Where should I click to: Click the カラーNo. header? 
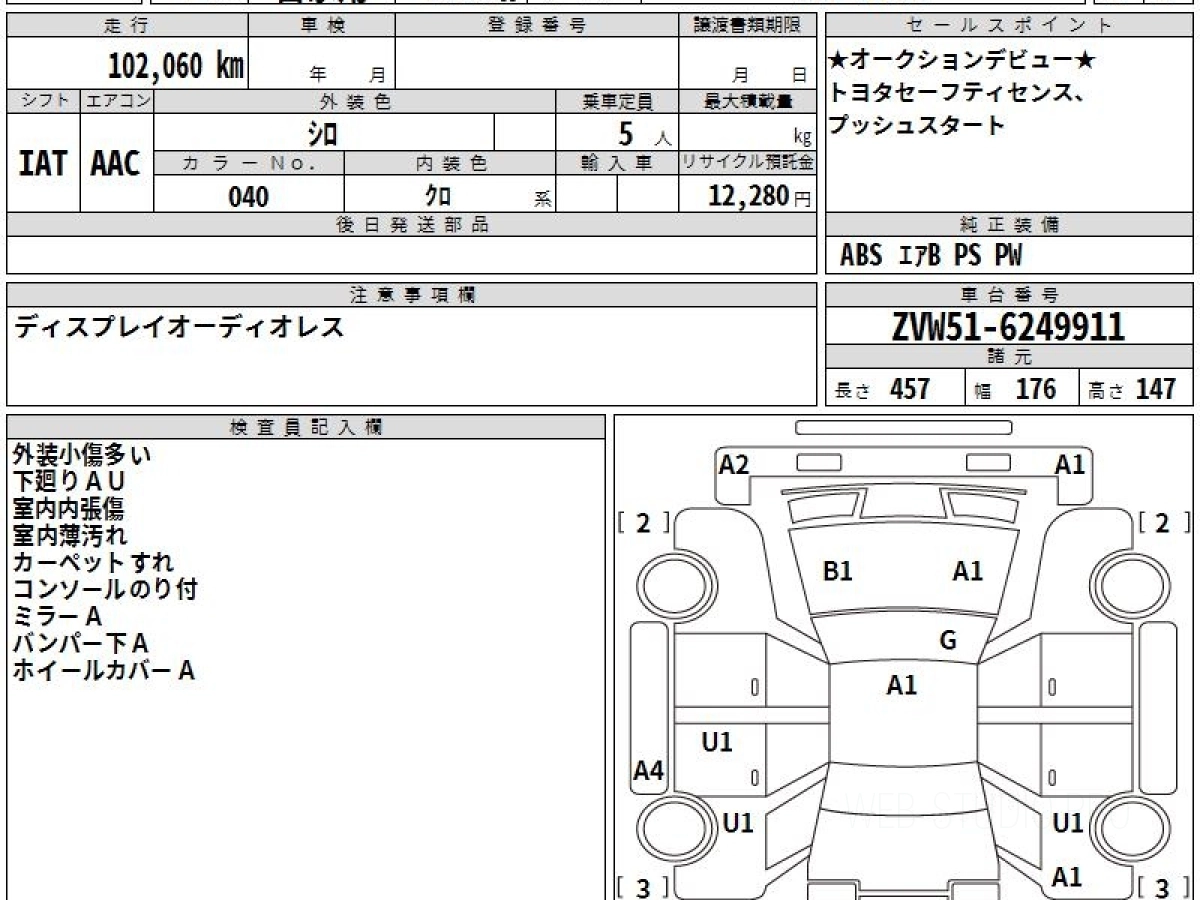[x=249, y=163]
